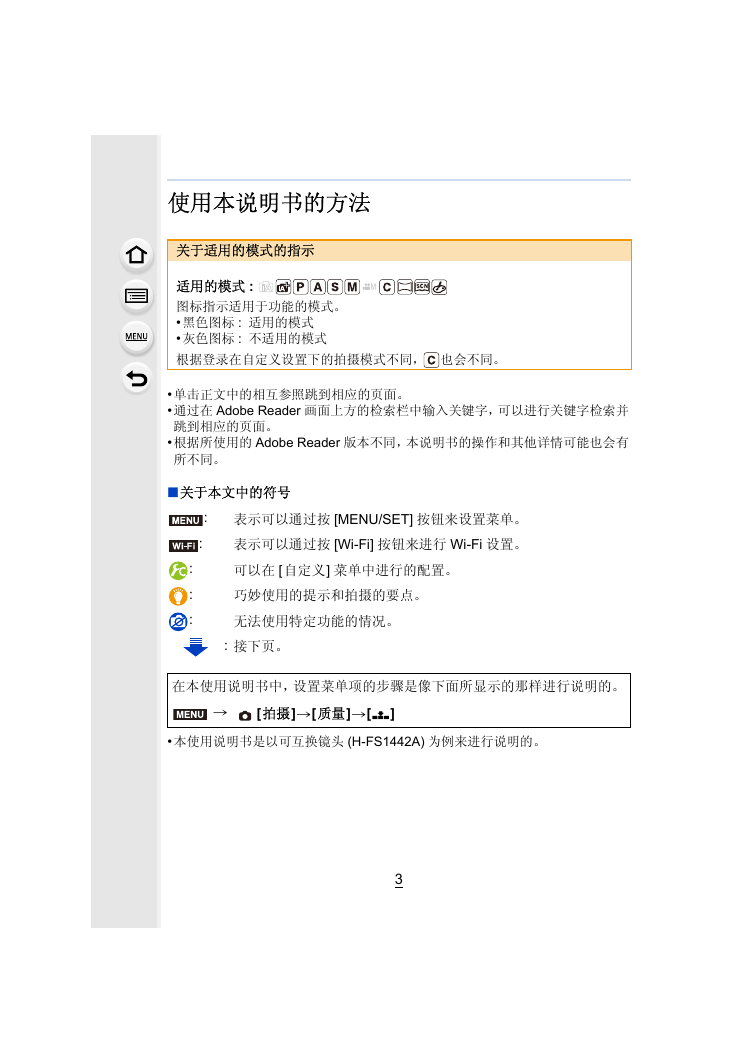
Task: Click the label 适用的模式
Action: [x=210, y=287]
